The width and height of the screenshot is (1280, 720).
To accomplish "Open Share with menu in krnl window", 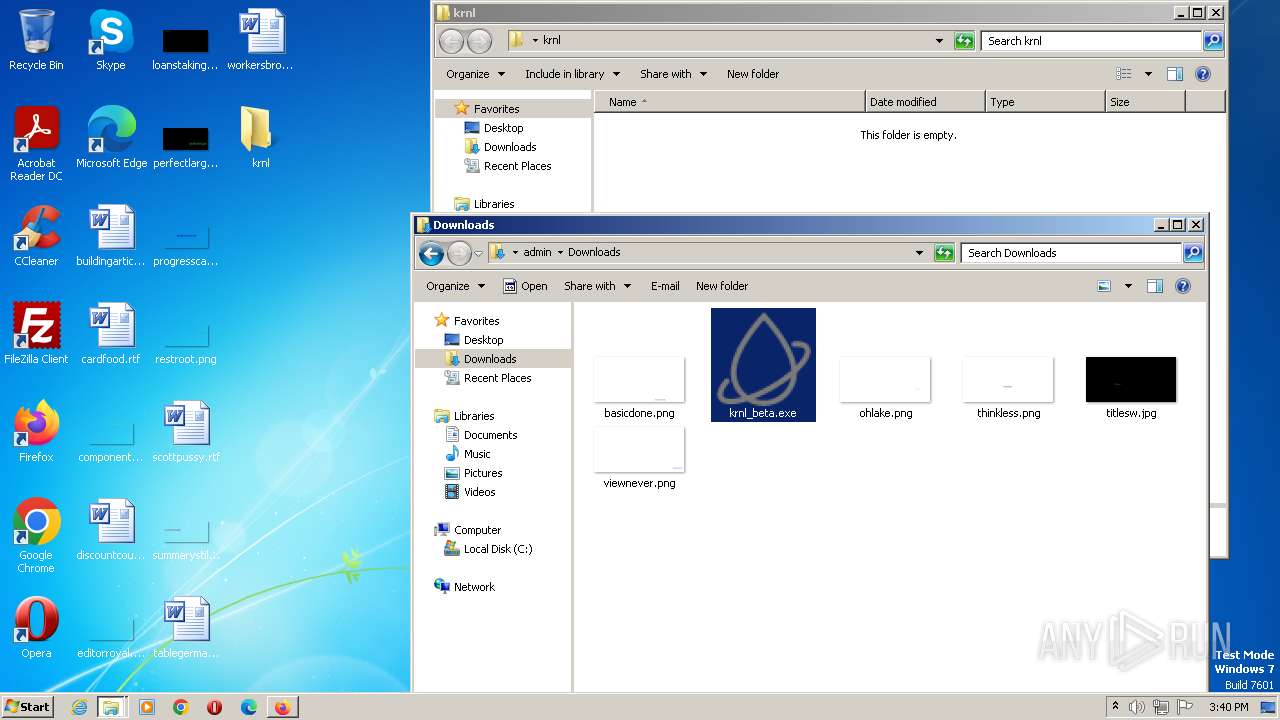I will 673,74.
